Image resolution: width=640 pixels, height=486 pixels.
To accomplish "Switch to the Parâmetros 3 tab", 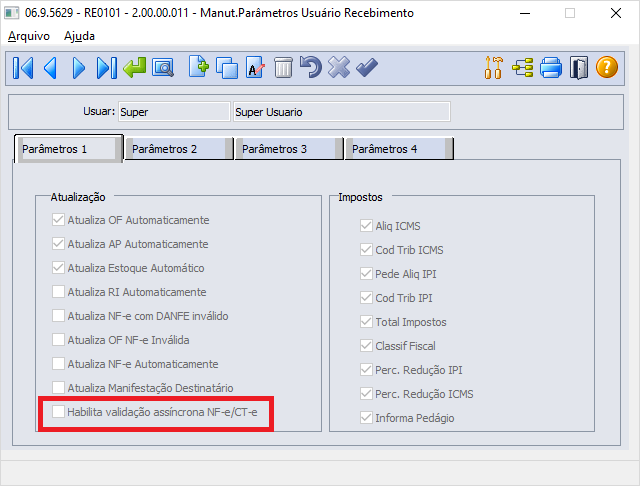I will click(x=289, y=149).
